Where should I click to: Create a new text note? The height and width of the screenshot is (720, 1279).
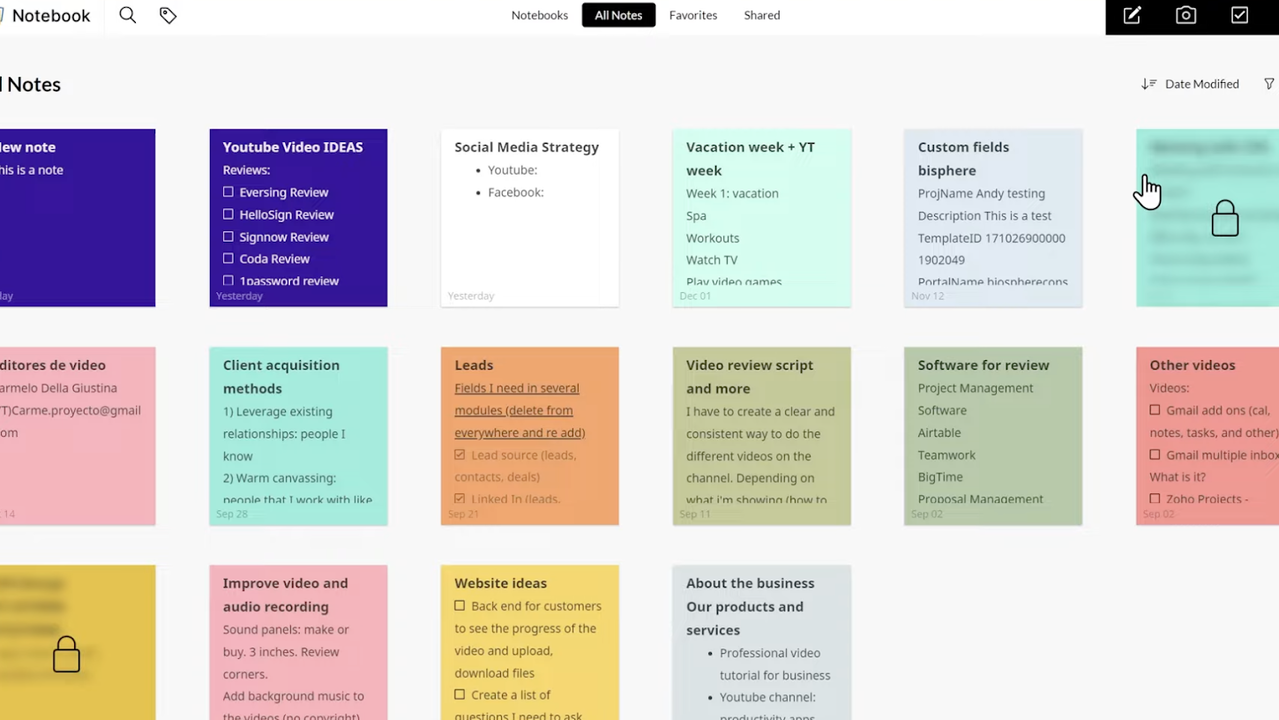(1132, 15)
